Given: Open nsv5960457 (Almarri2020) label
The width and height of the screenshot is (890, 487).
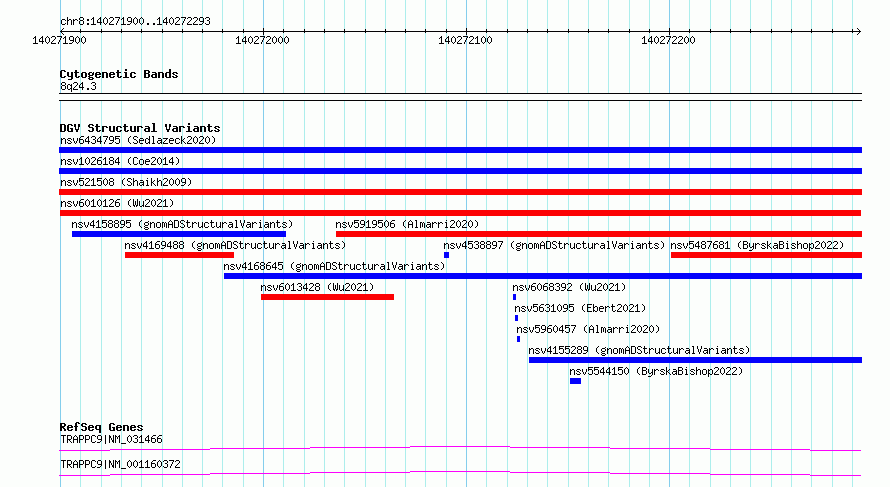Looking at the screenshot, I should click(588, 329).
